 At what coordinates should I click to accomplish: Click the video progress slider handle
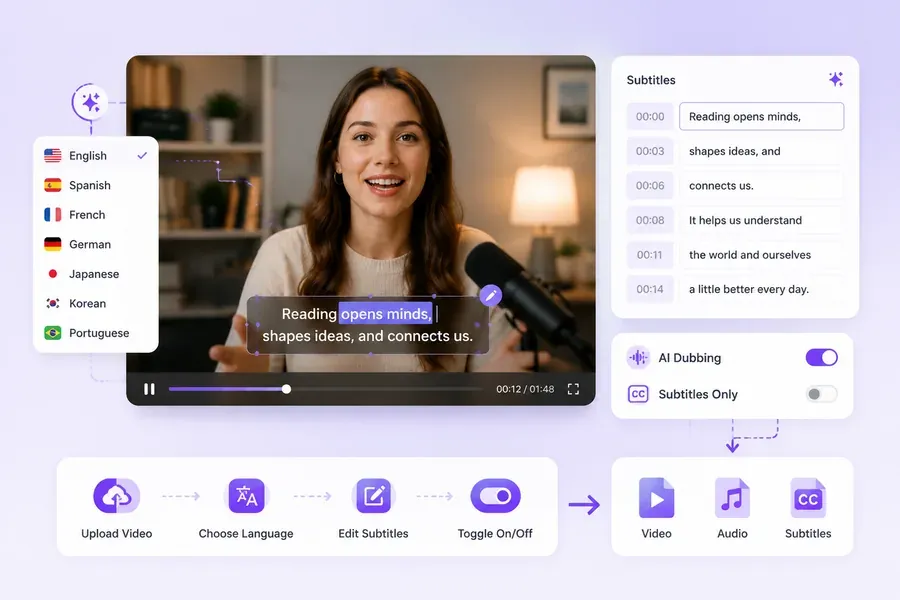[286, 389]
